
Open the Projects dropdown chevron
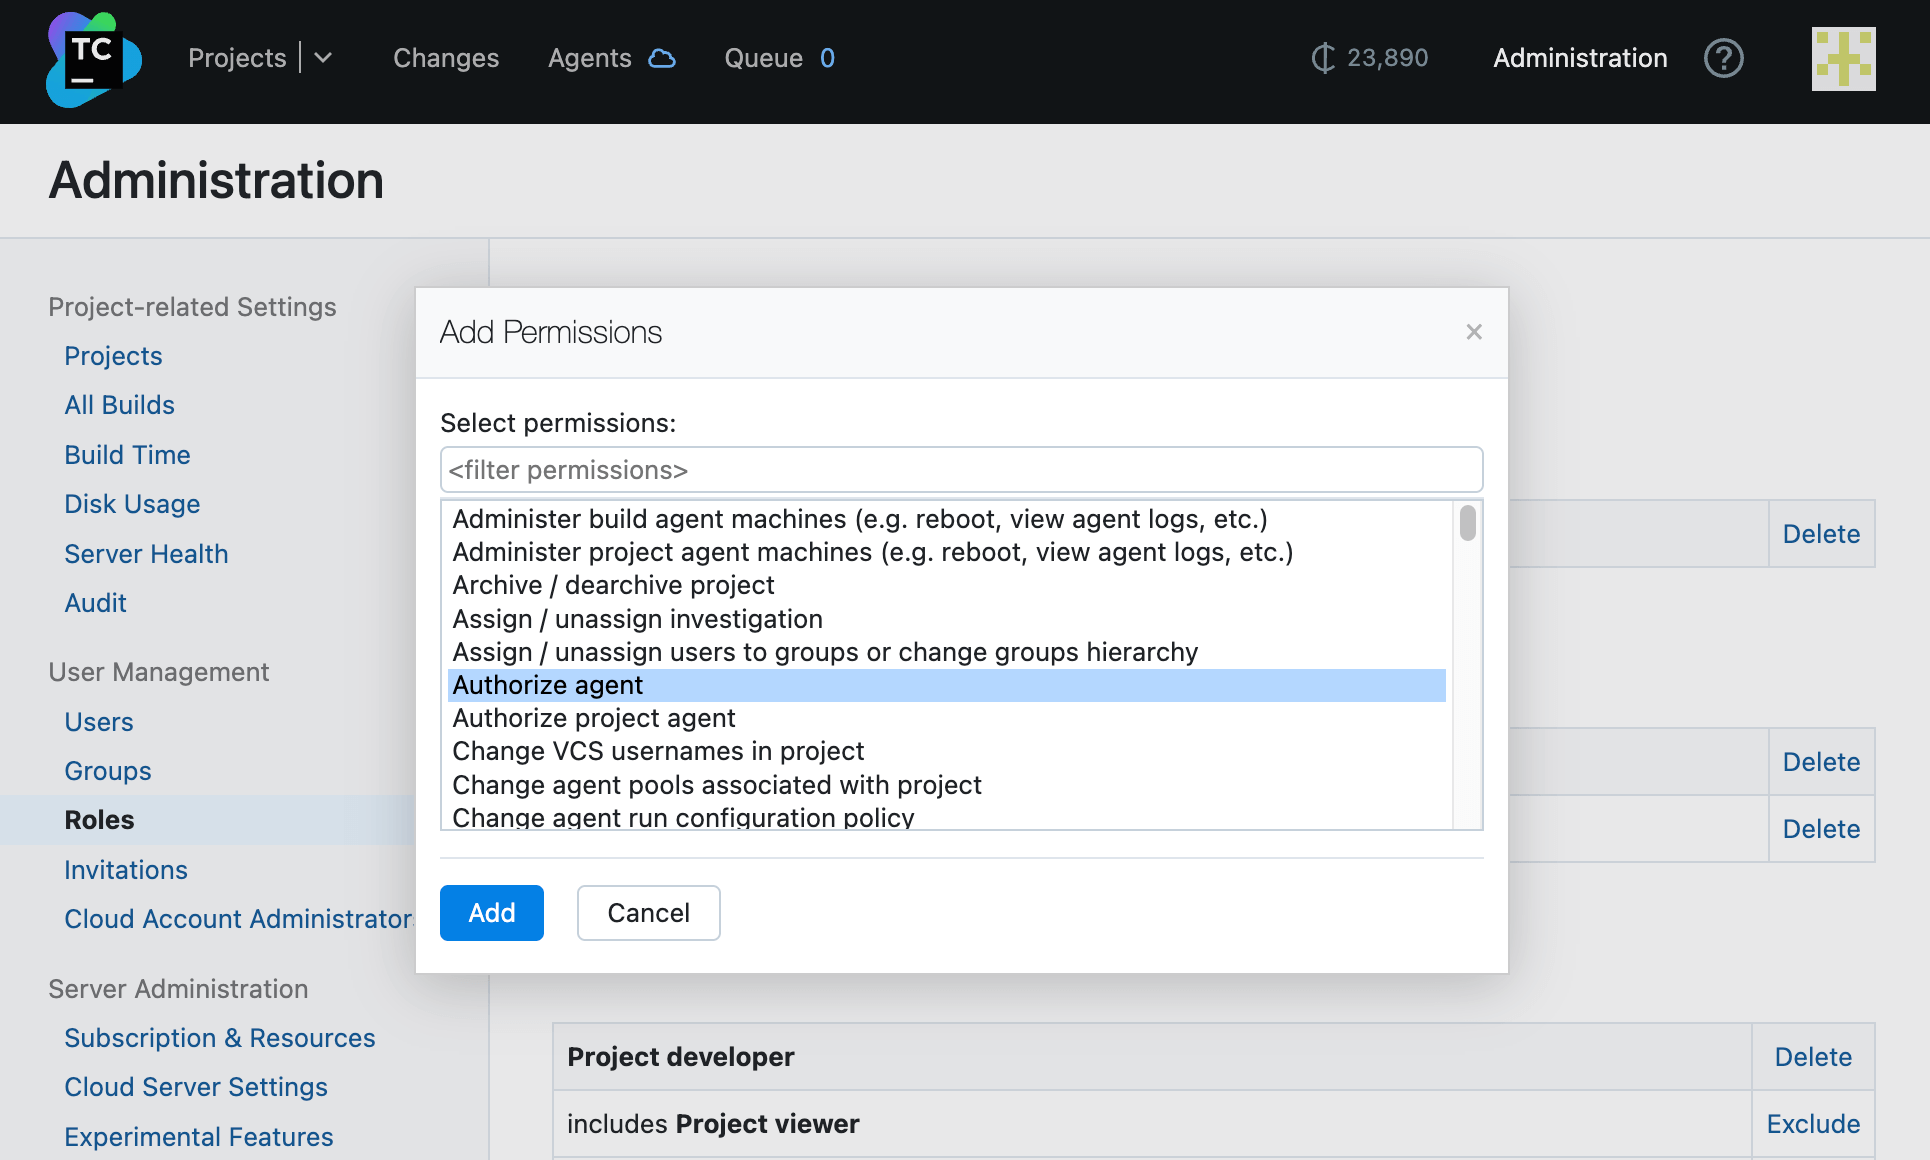point(322,58)
